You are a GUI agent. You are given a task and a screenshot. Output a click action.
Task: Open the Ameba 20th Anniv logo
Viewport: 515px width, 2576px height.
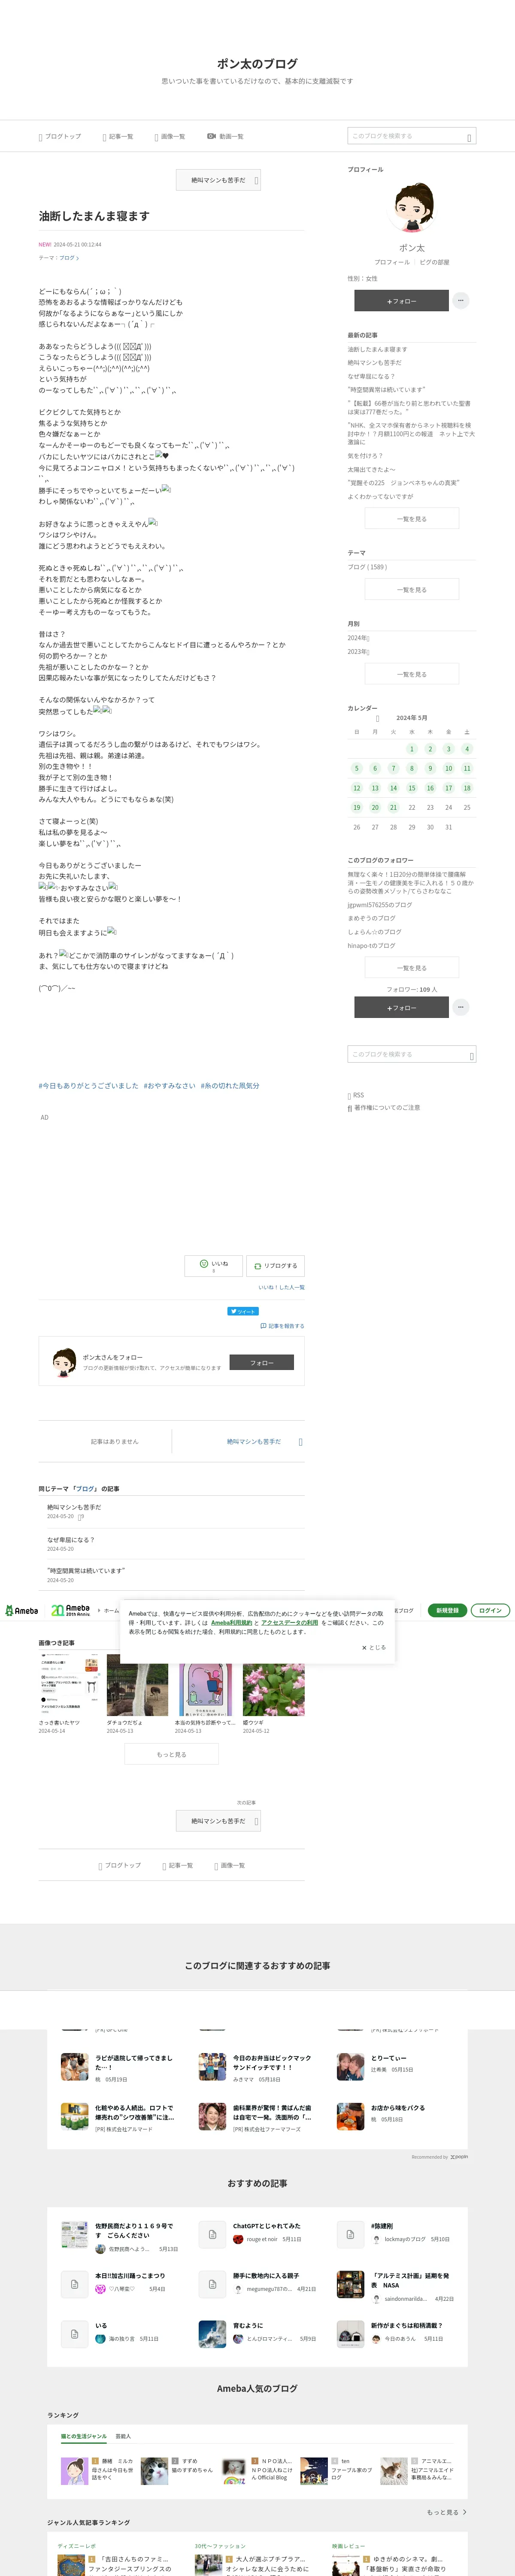(x=71, y=1610)
